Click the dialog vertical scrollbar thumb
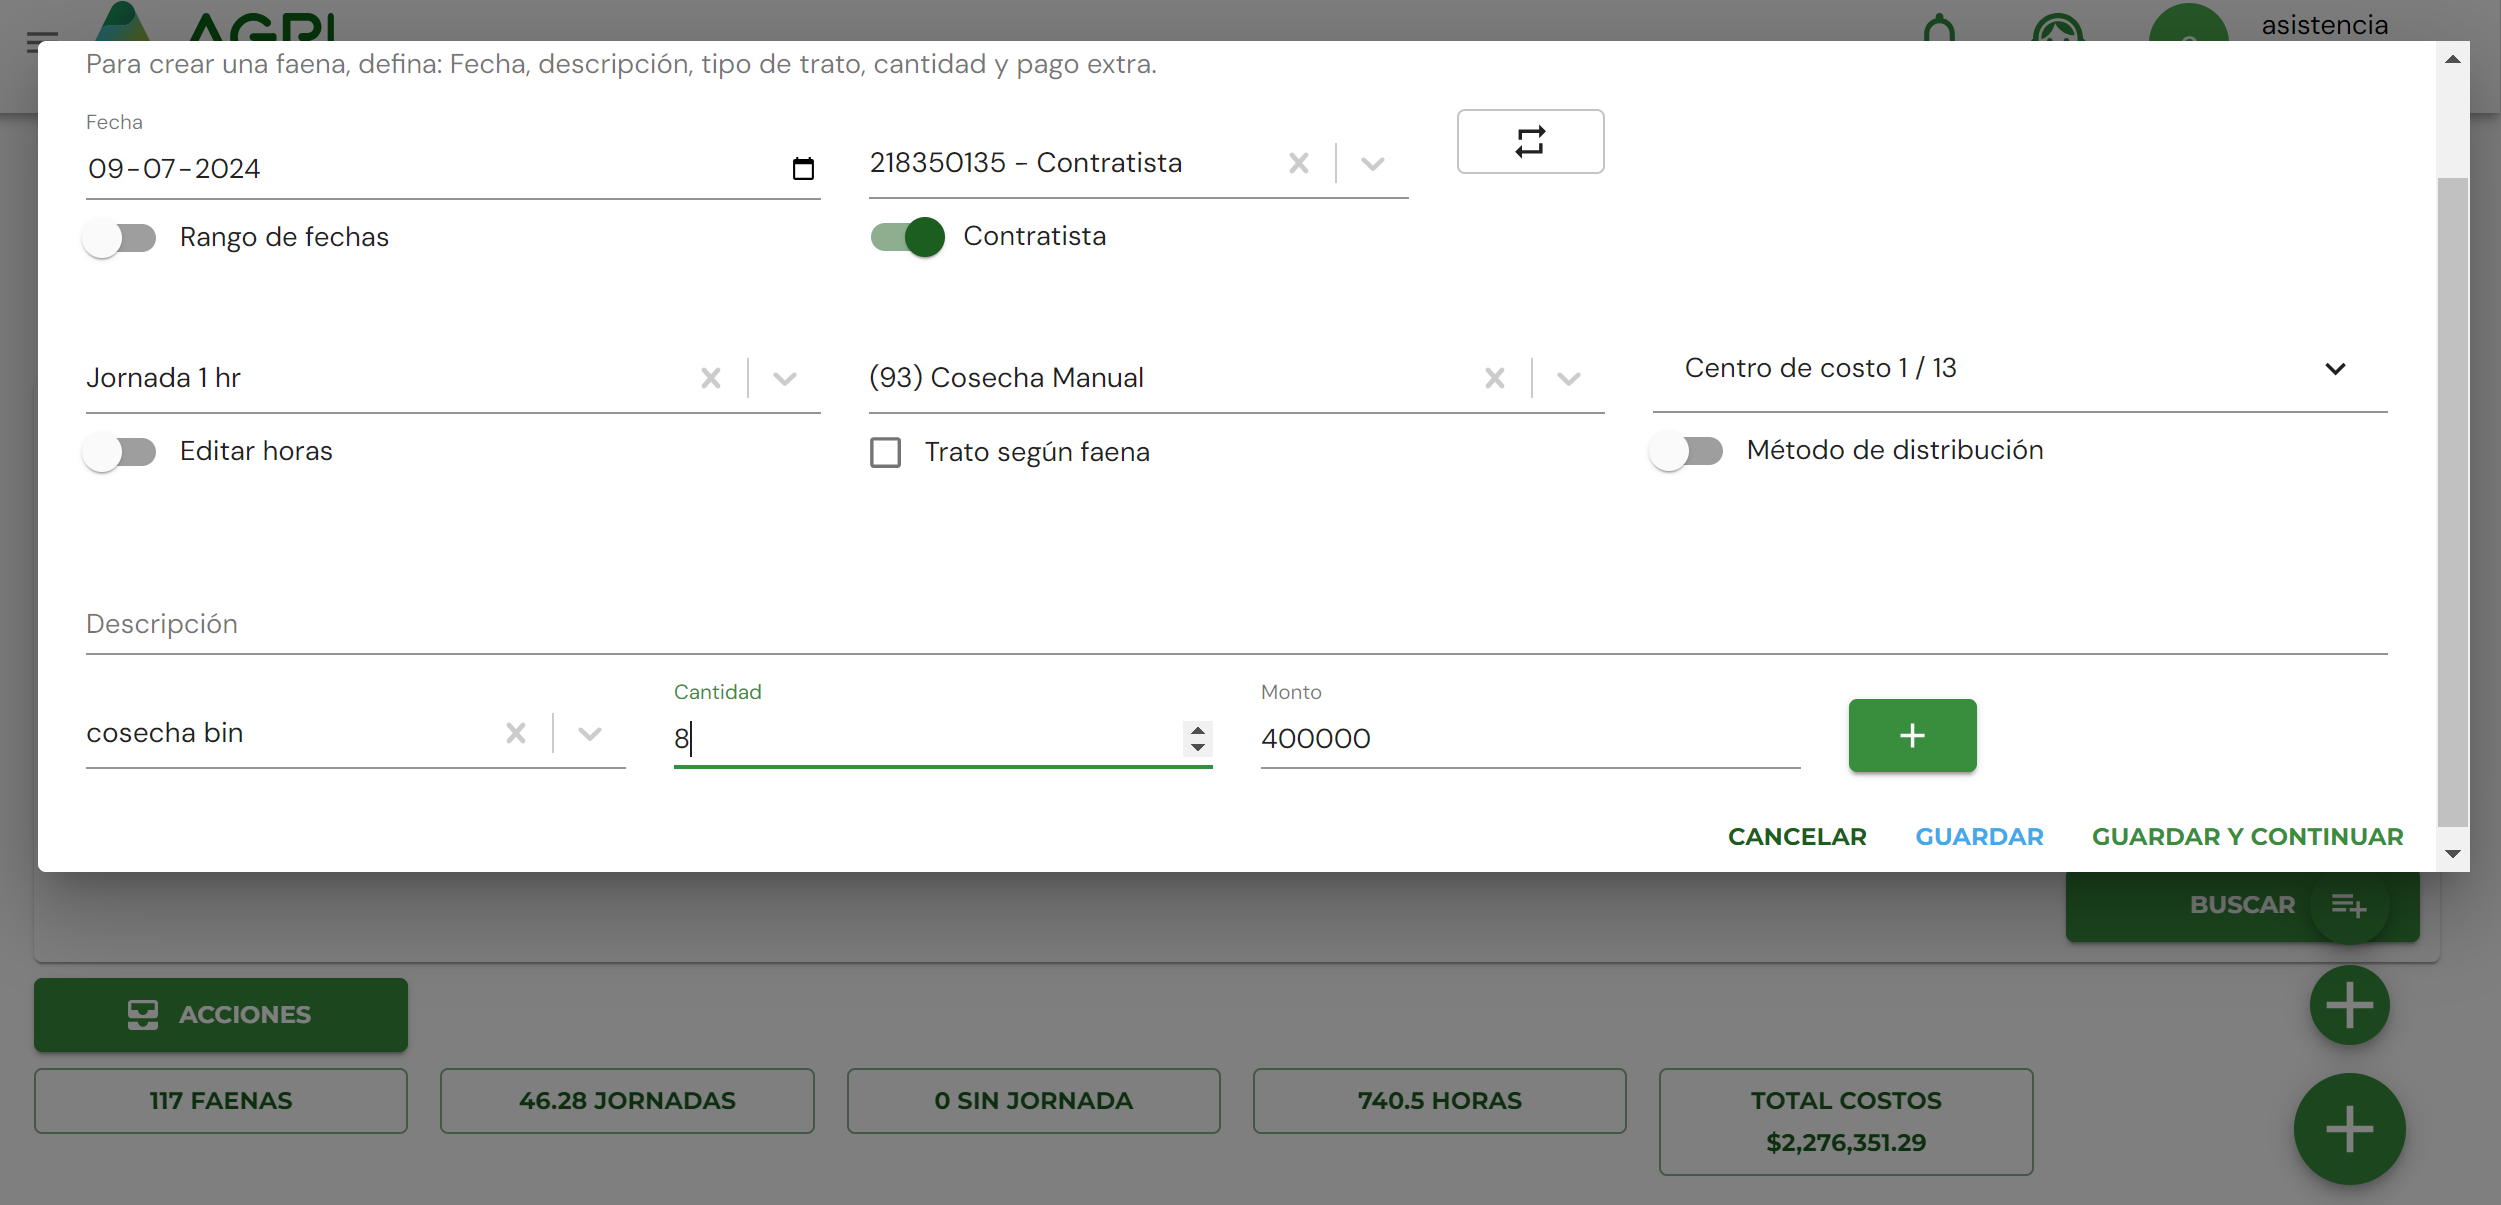Screen dimensions: 2501x1205 coord(2452,500)
